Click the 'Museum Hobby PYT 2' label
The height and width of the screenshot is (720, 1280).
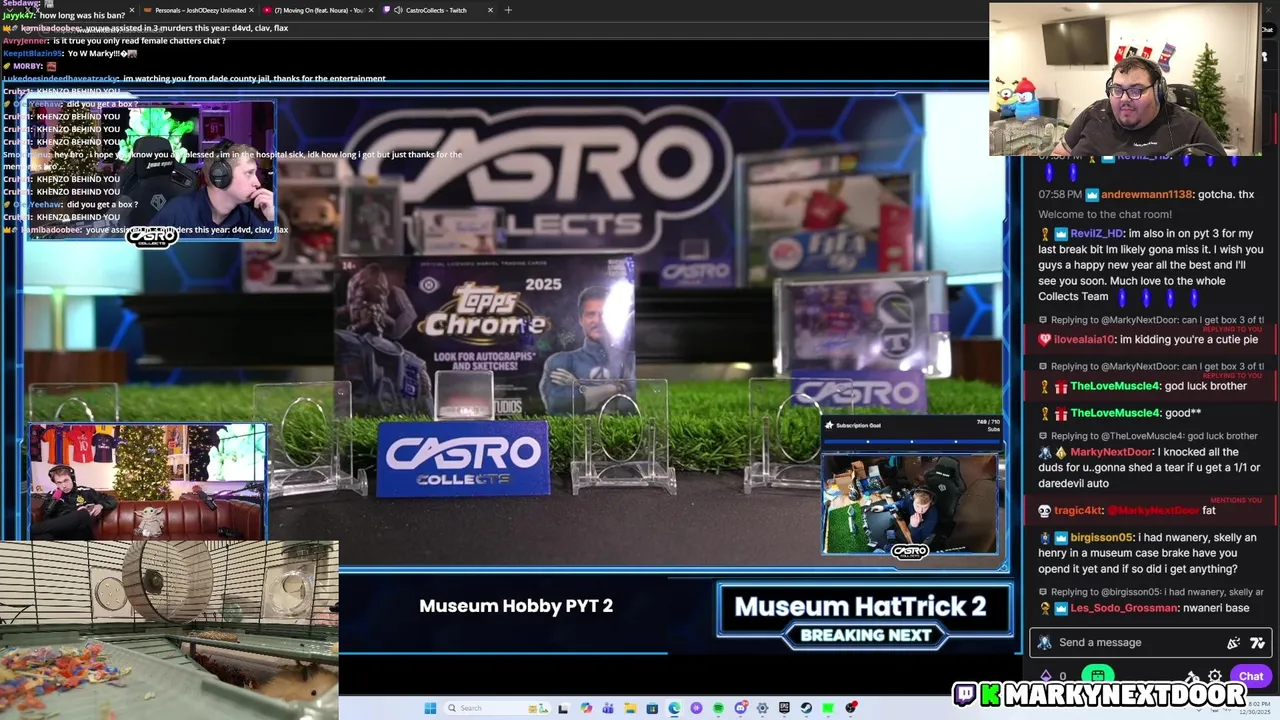pyautogui.click(x=516, y=606)
